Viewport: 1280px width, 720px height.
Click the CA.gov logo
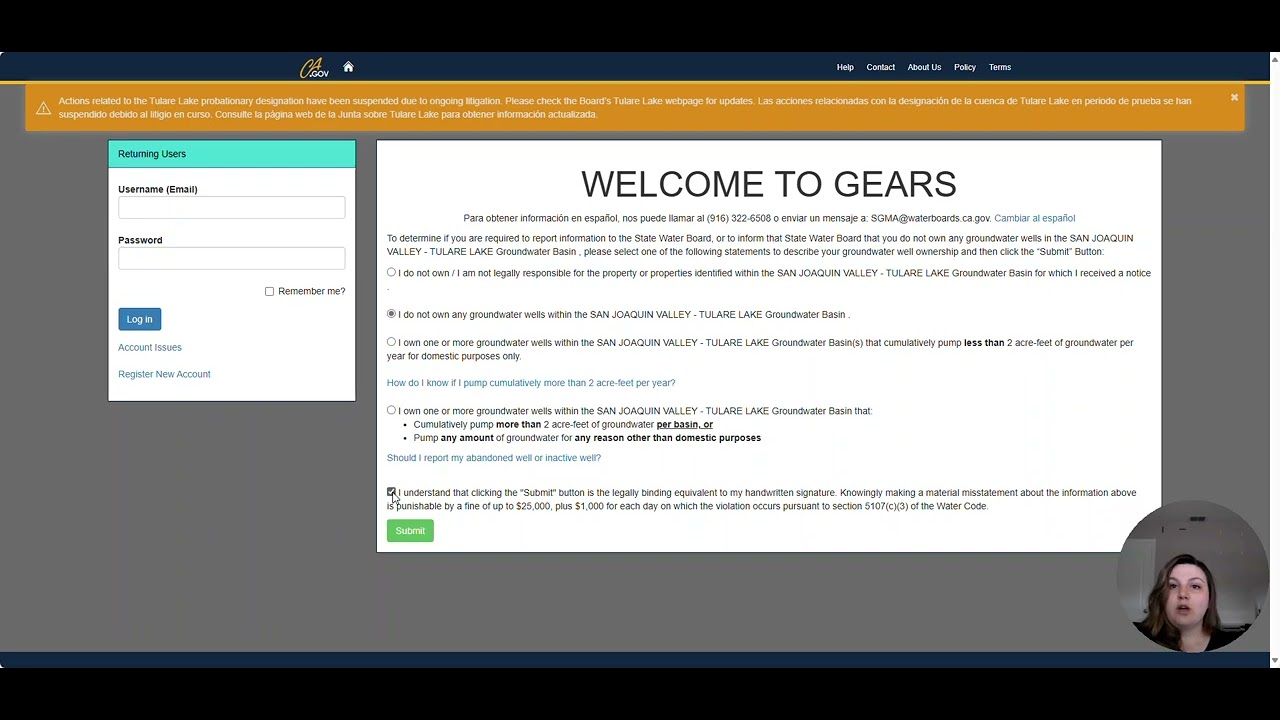314,68
